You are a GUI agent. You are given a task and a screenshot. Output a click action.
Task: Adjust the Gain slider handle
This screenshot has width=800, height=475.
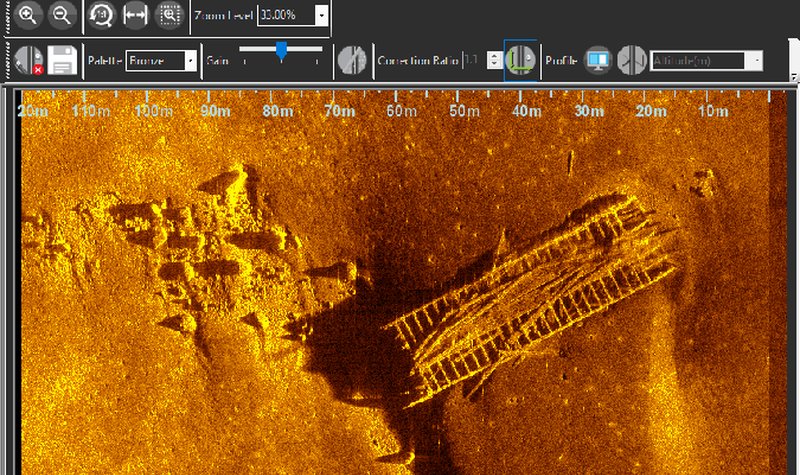click(281, 51)
